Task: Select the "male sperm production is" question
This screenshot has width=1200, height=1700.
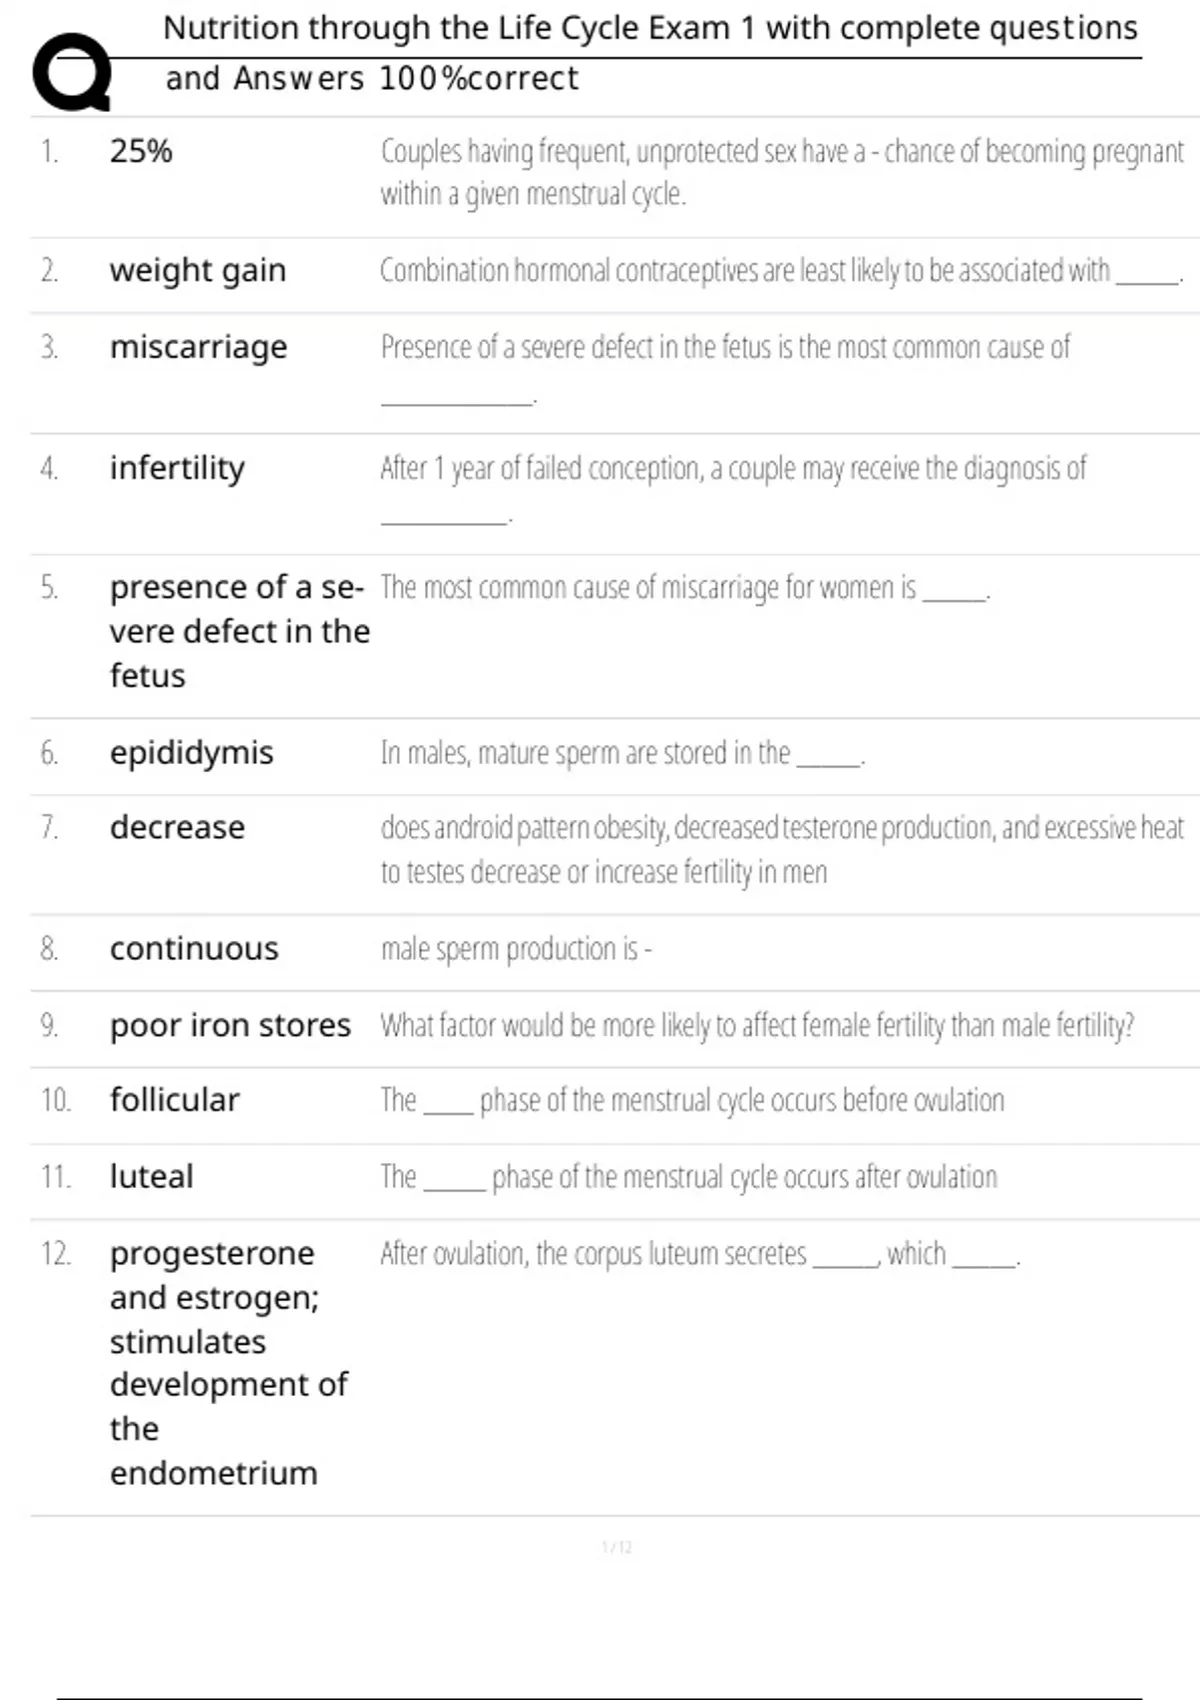Action: coord(516,949)
